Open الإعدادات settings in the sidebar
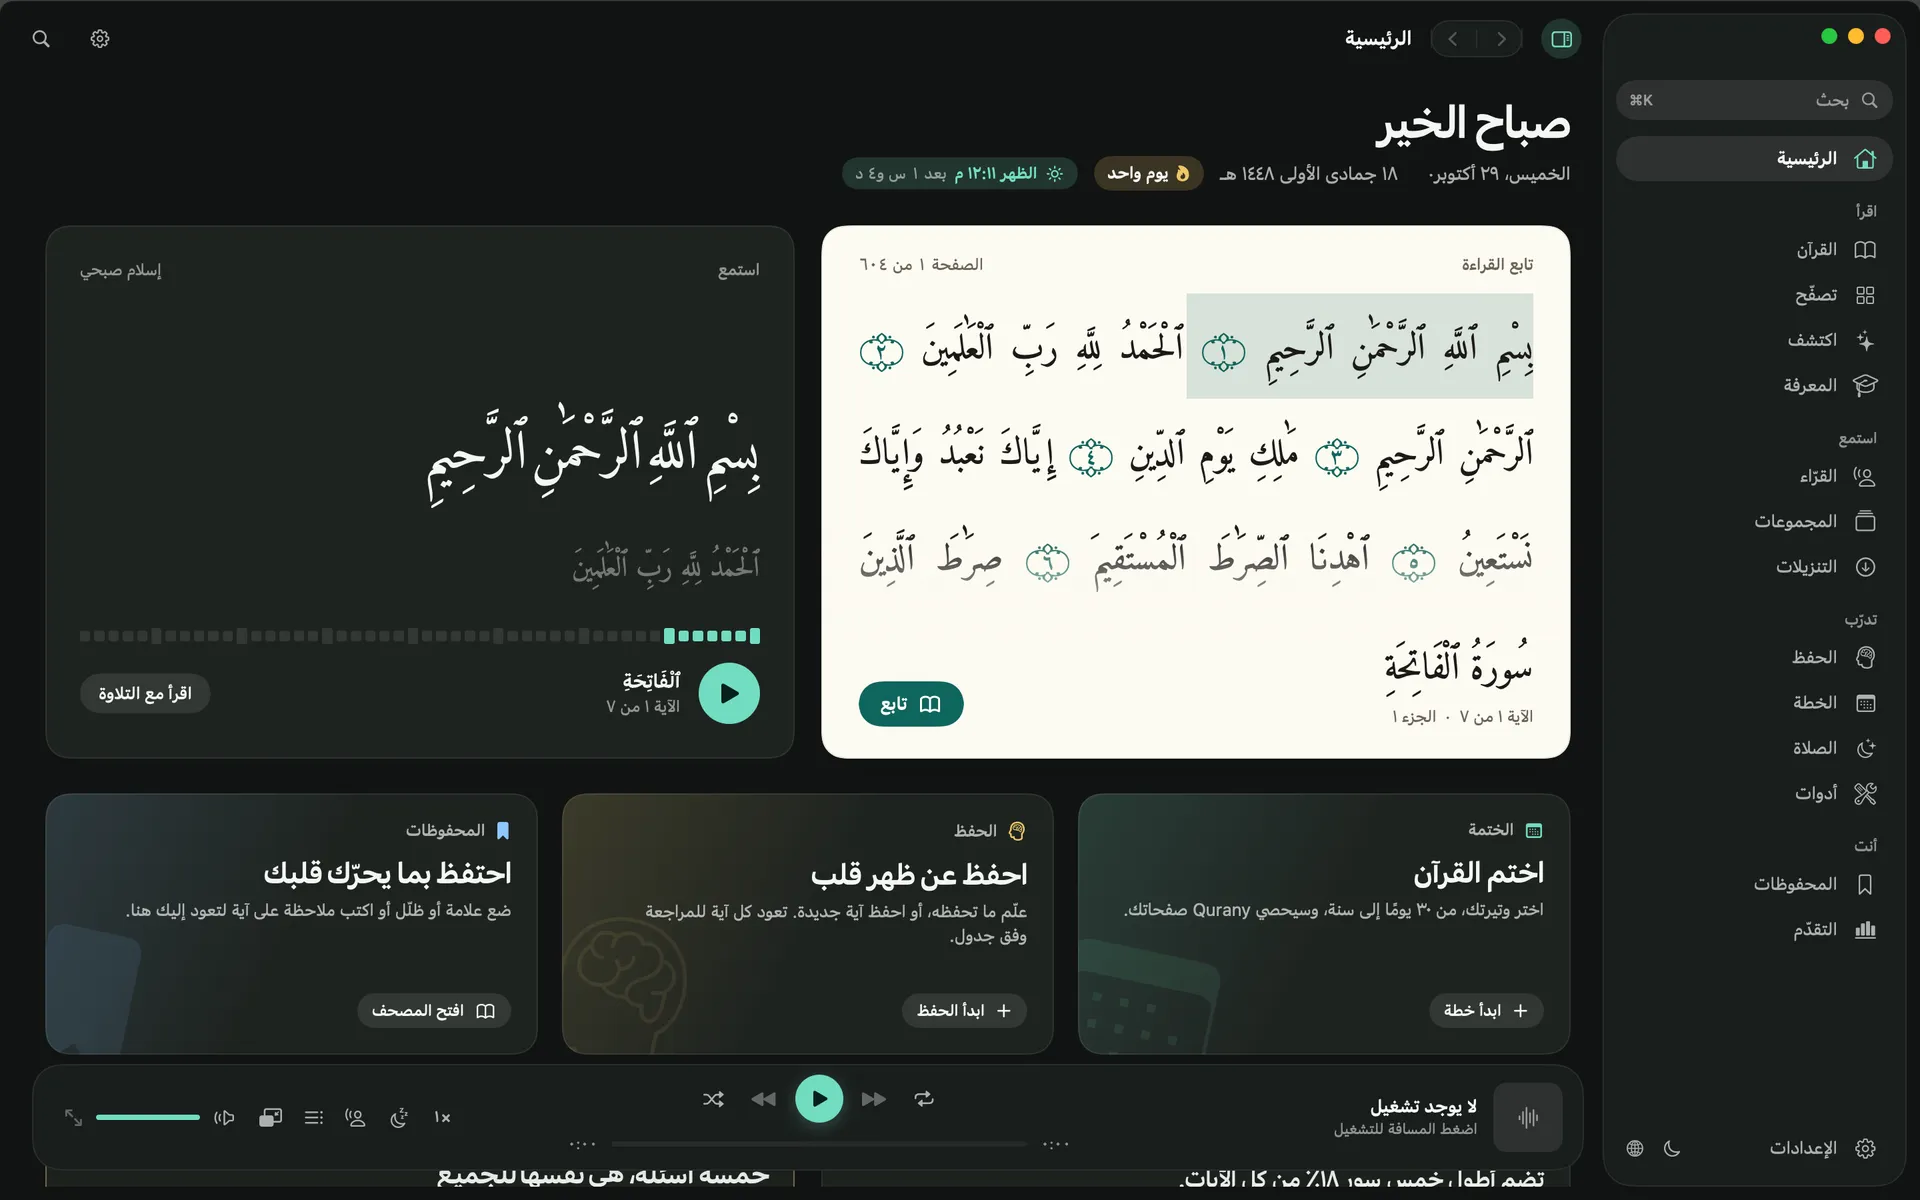Image resolution: width=1920 pixels, height=1200 pixels. [x=1822, y=1148]
